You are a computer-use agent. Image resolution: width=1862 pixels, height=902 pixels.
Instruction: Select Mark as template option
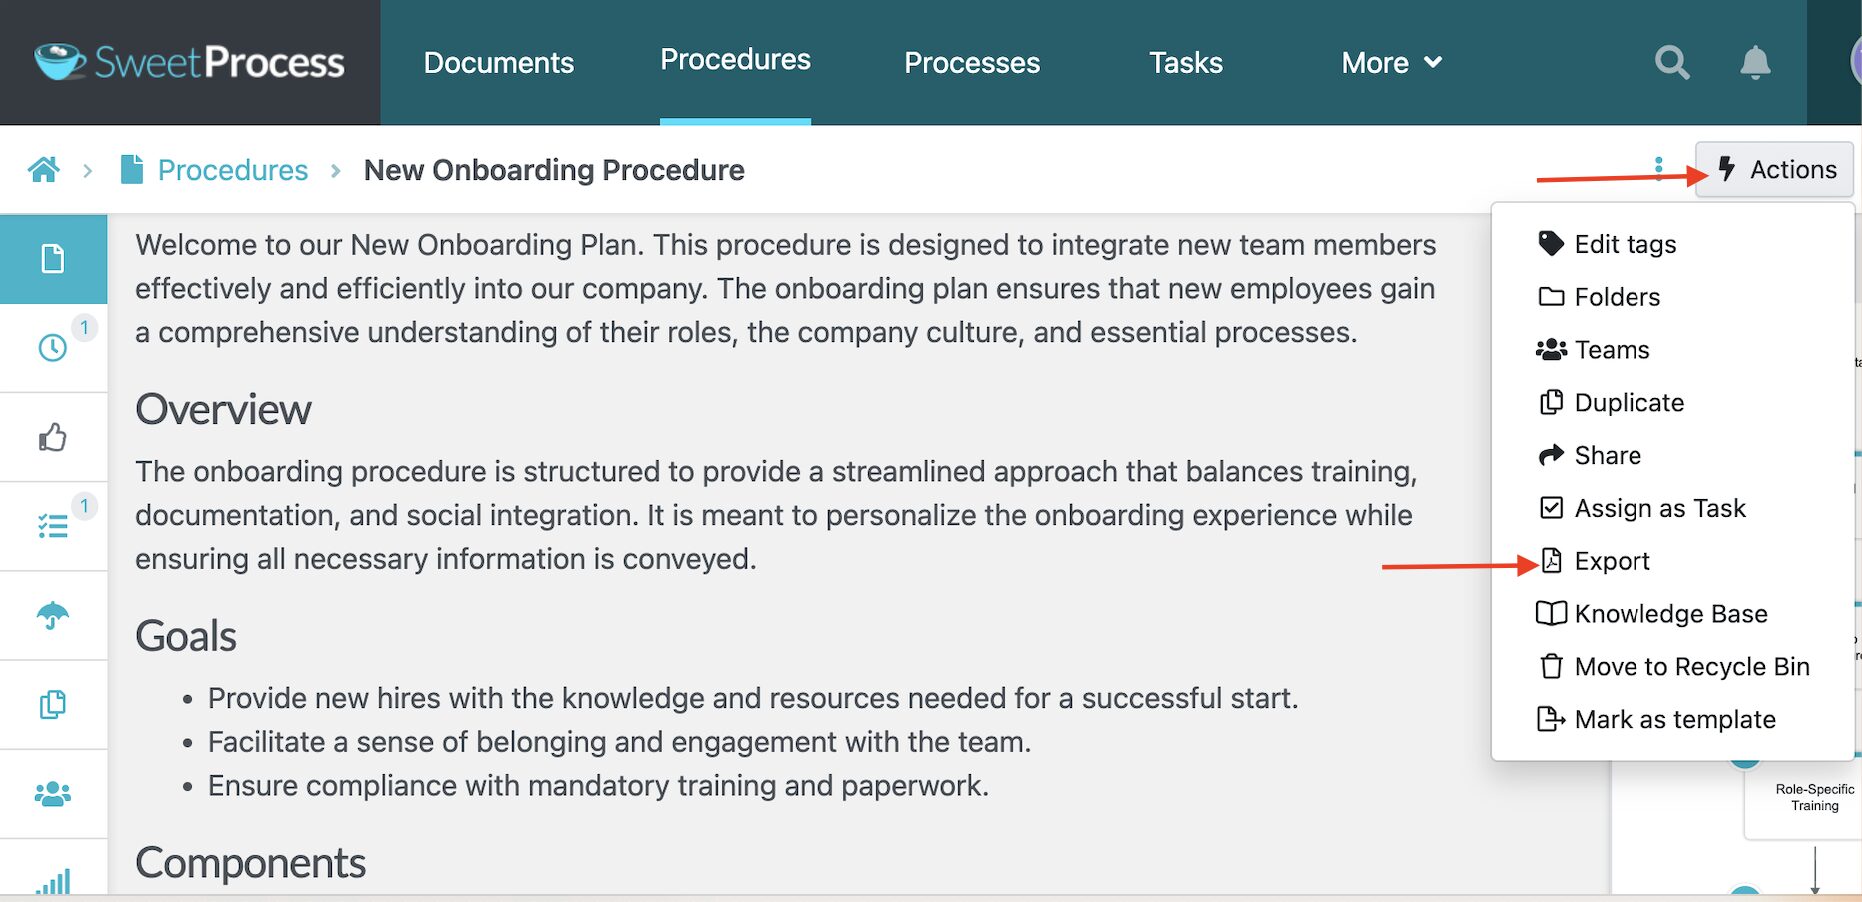(1674, 720)
